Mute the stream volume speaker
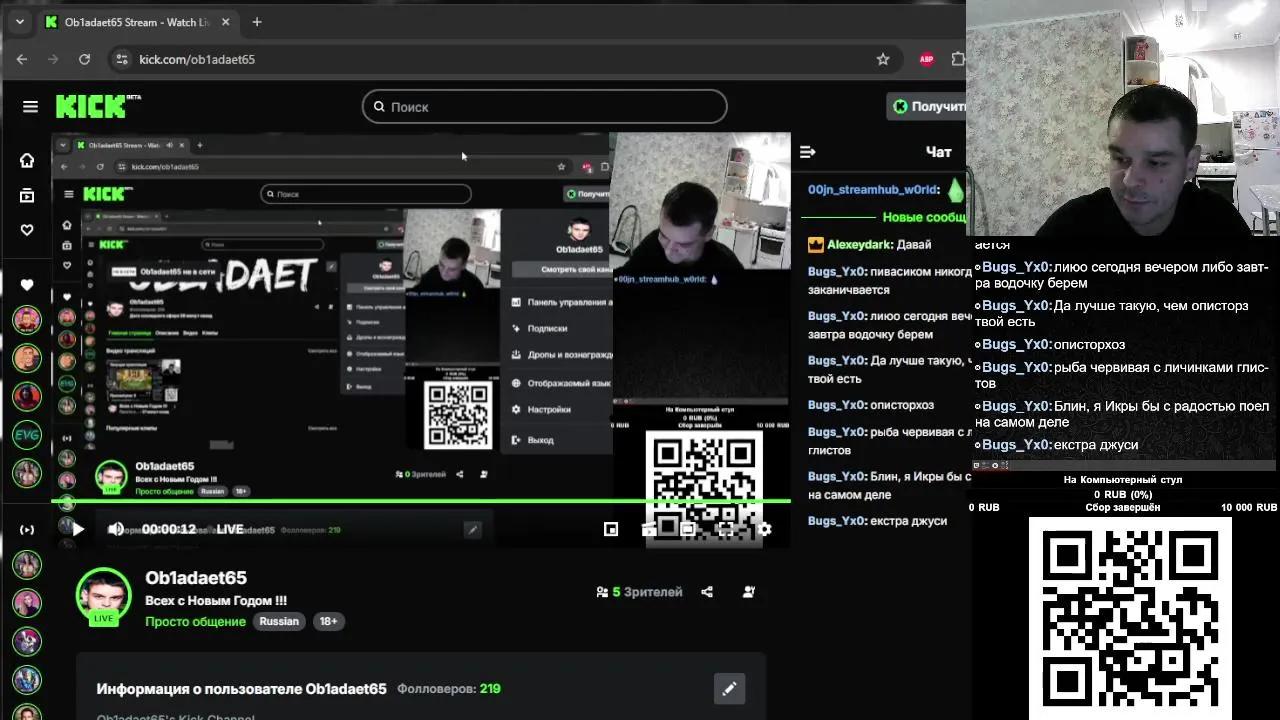The image size is (1280, 720). (116, 529)
